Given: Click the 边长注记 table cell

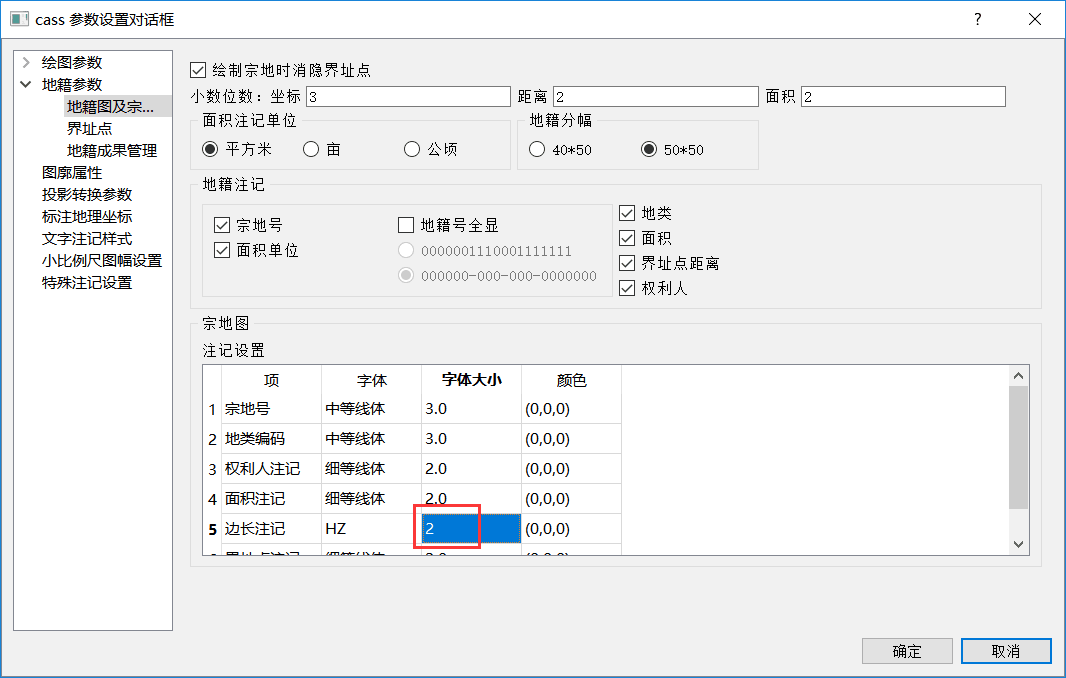Looking at the screenshot, I should [271, 529].
